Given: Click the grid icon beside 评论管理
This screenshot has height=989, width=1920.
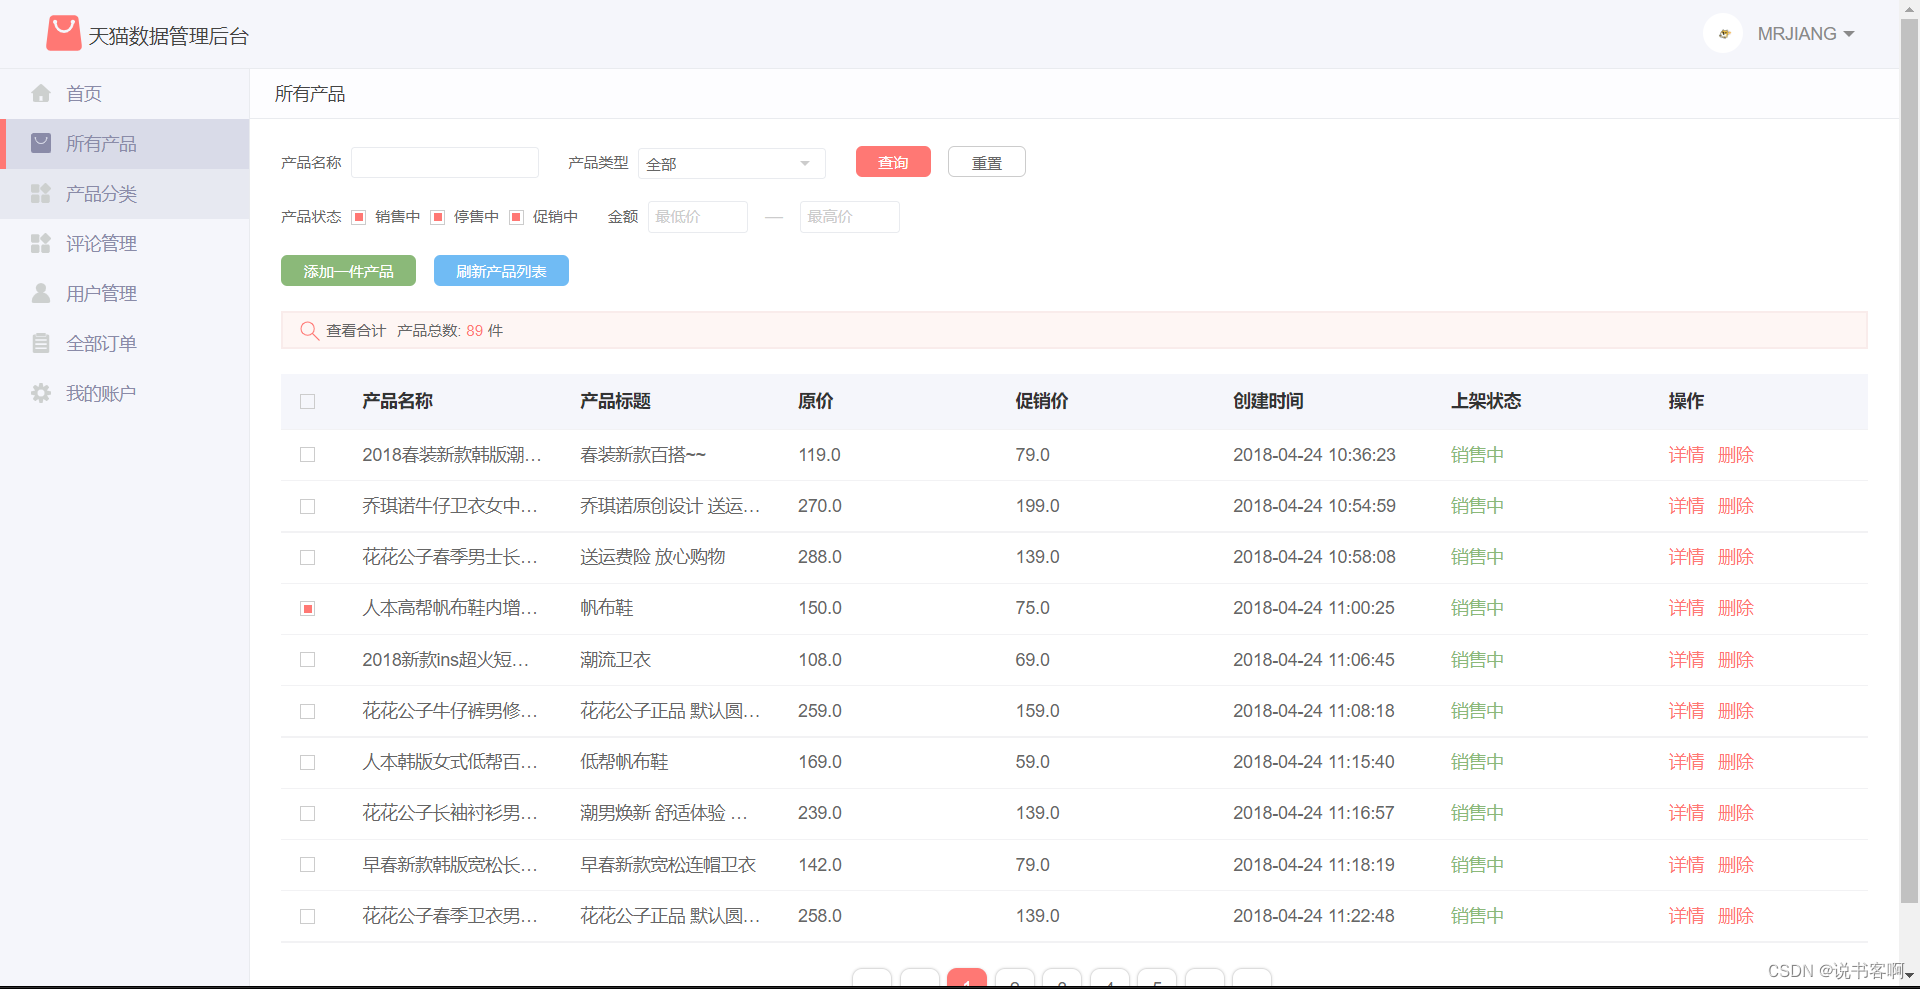Looking at the screenshot, I should point(41,243).
